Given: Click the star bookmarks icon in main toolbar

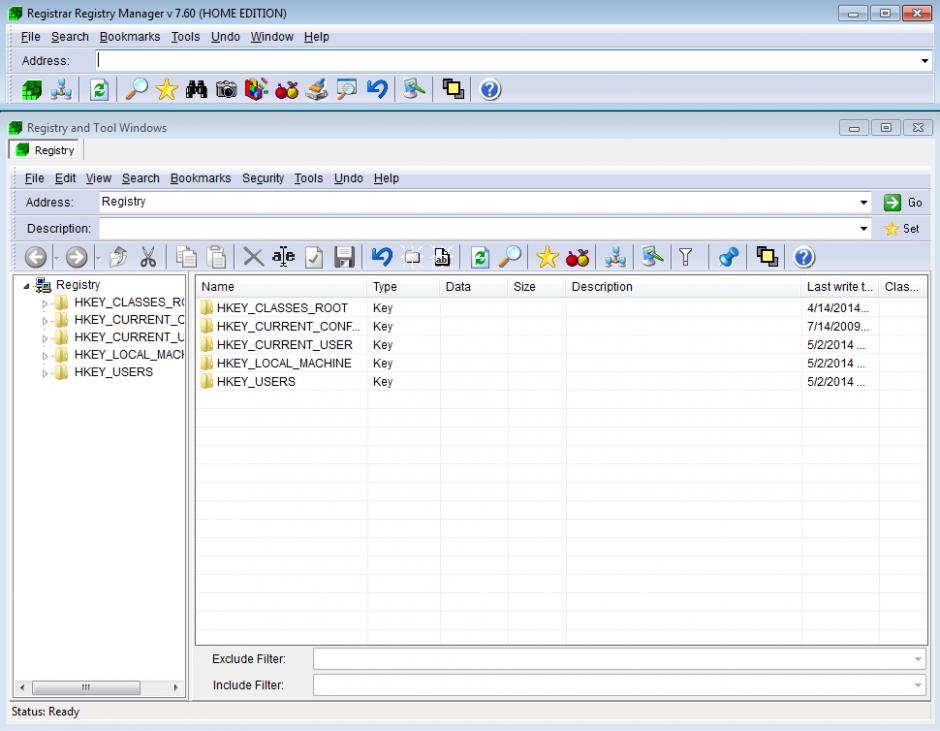Looking at the screenshot, I should click(167, 90).
